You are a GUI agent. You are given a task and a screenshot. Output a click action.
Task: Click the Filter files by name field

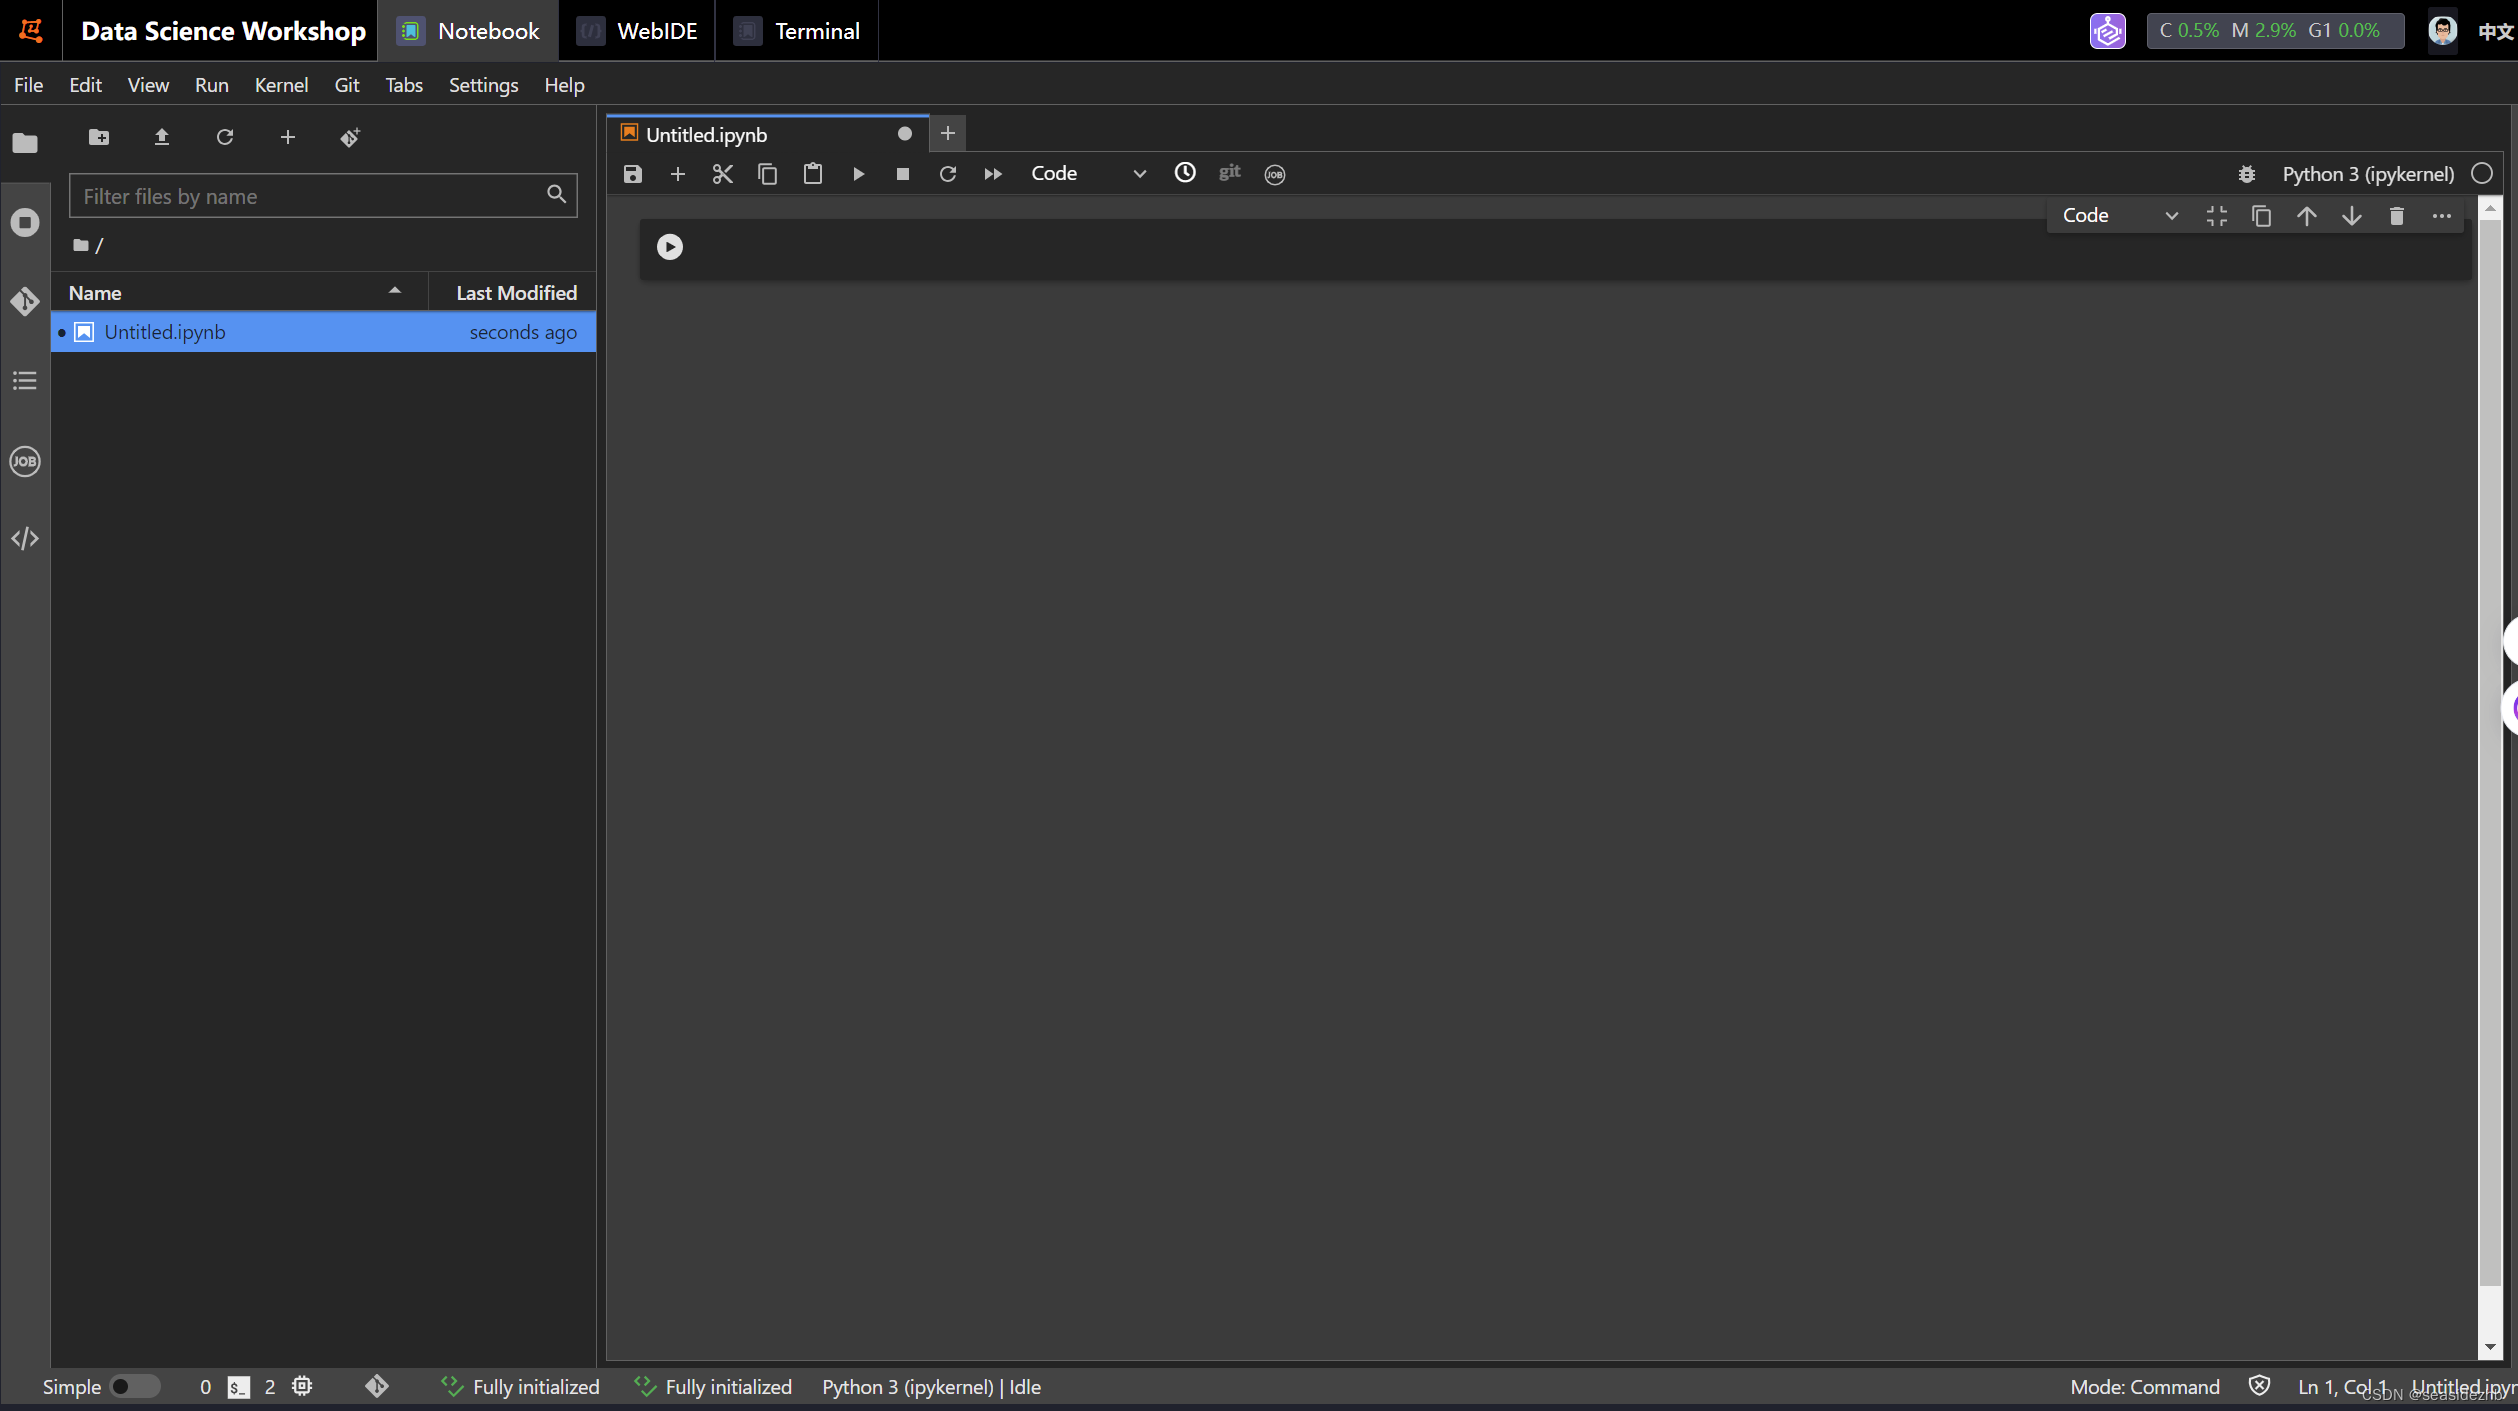click(310, 196)
